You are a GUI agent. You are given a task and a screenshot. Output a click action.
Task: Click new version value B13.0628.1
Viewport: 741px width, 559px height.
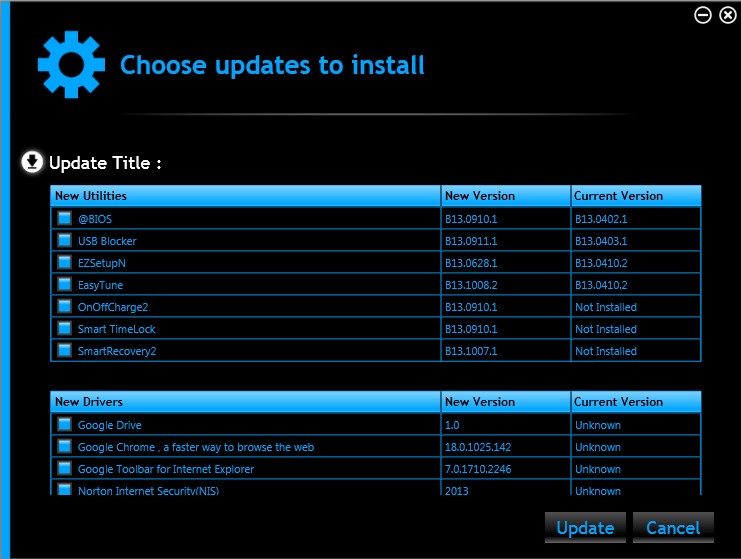(471, 263)
